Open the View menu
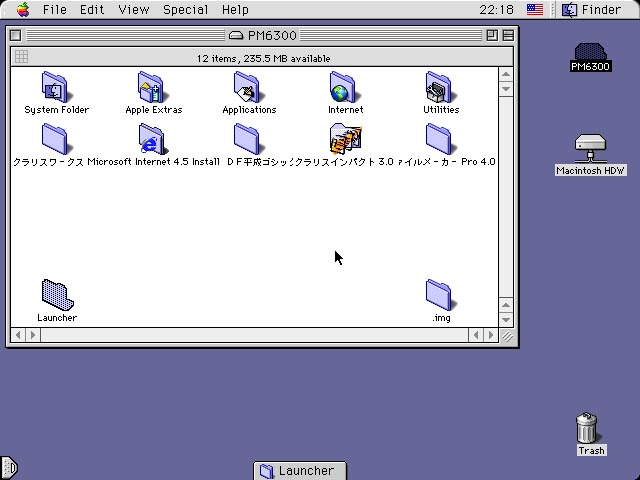This screenshot has height=480, width=640. pos(133,9)
